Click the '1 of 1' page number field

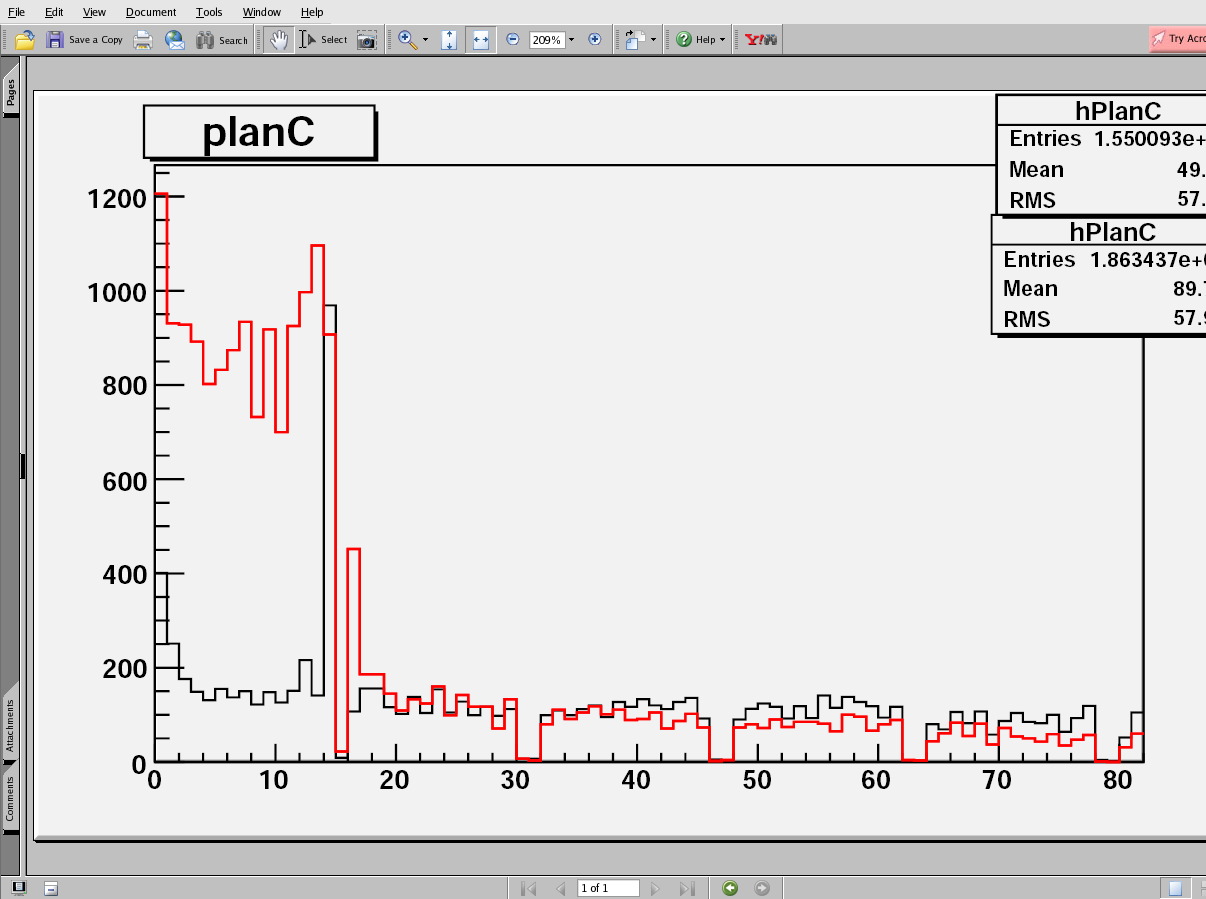coord(608,888)
